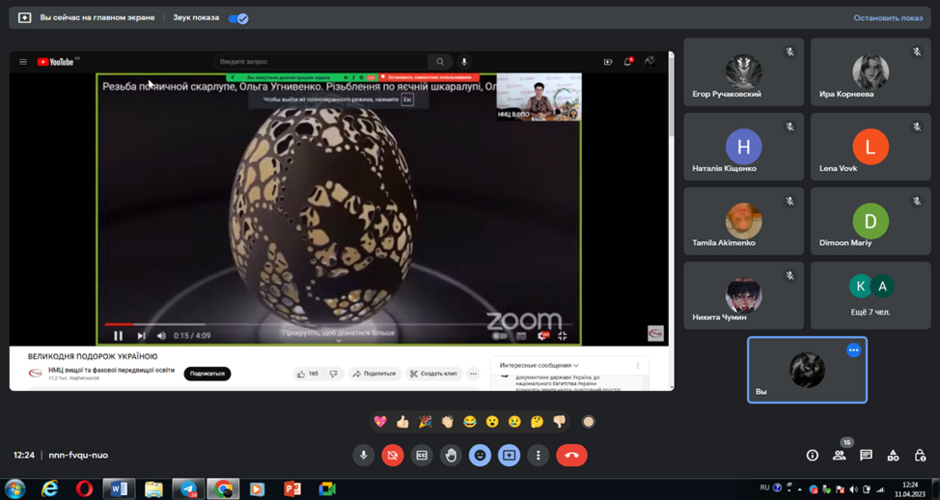Open host controls lock icon
The width and height of the screenshot is (940, 500).
920,456
